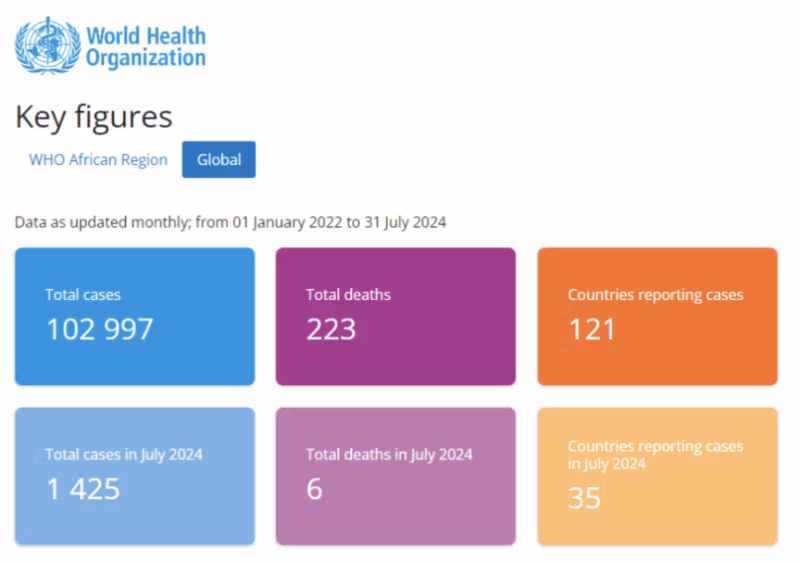Select the 1 425 July cases value

[83, 488]
